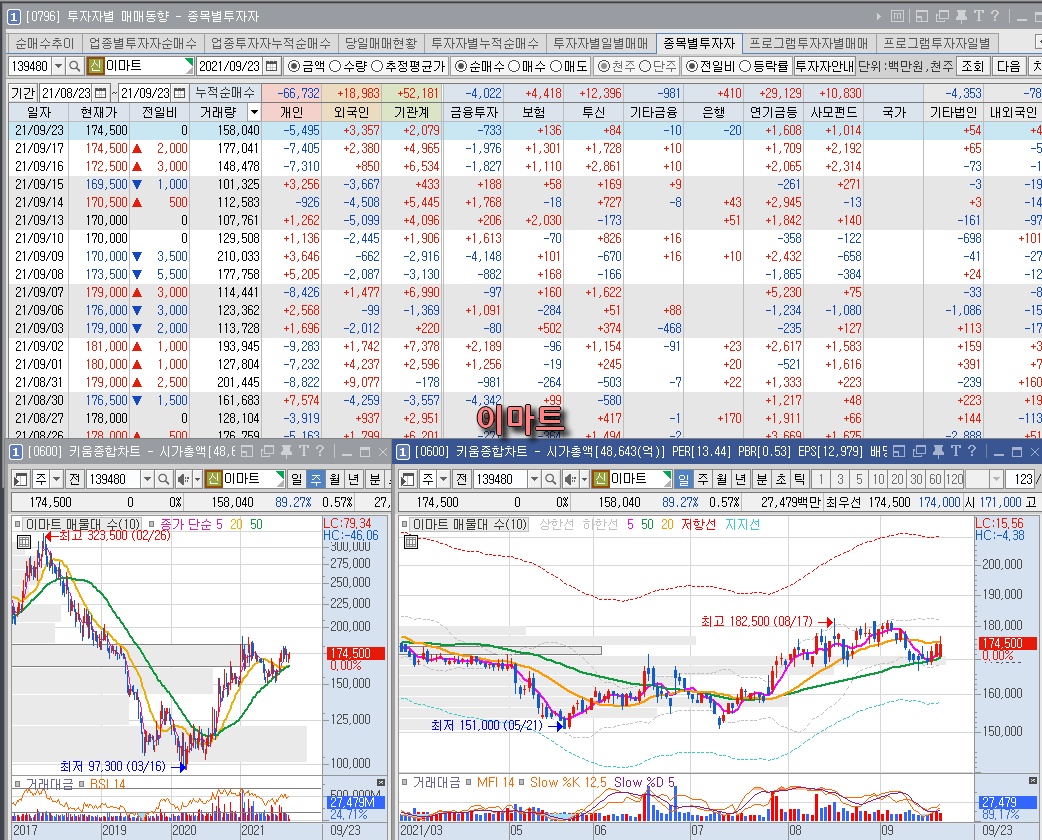Open calendar for period start 21/08/23

(100, 92)
